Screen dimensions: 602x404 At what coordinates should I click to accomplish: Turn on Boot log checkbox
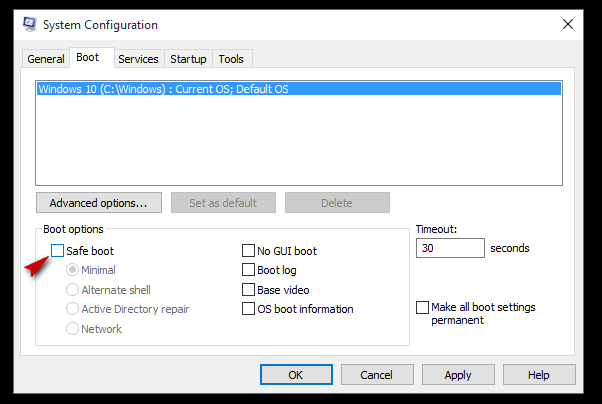tap(248, 270)
